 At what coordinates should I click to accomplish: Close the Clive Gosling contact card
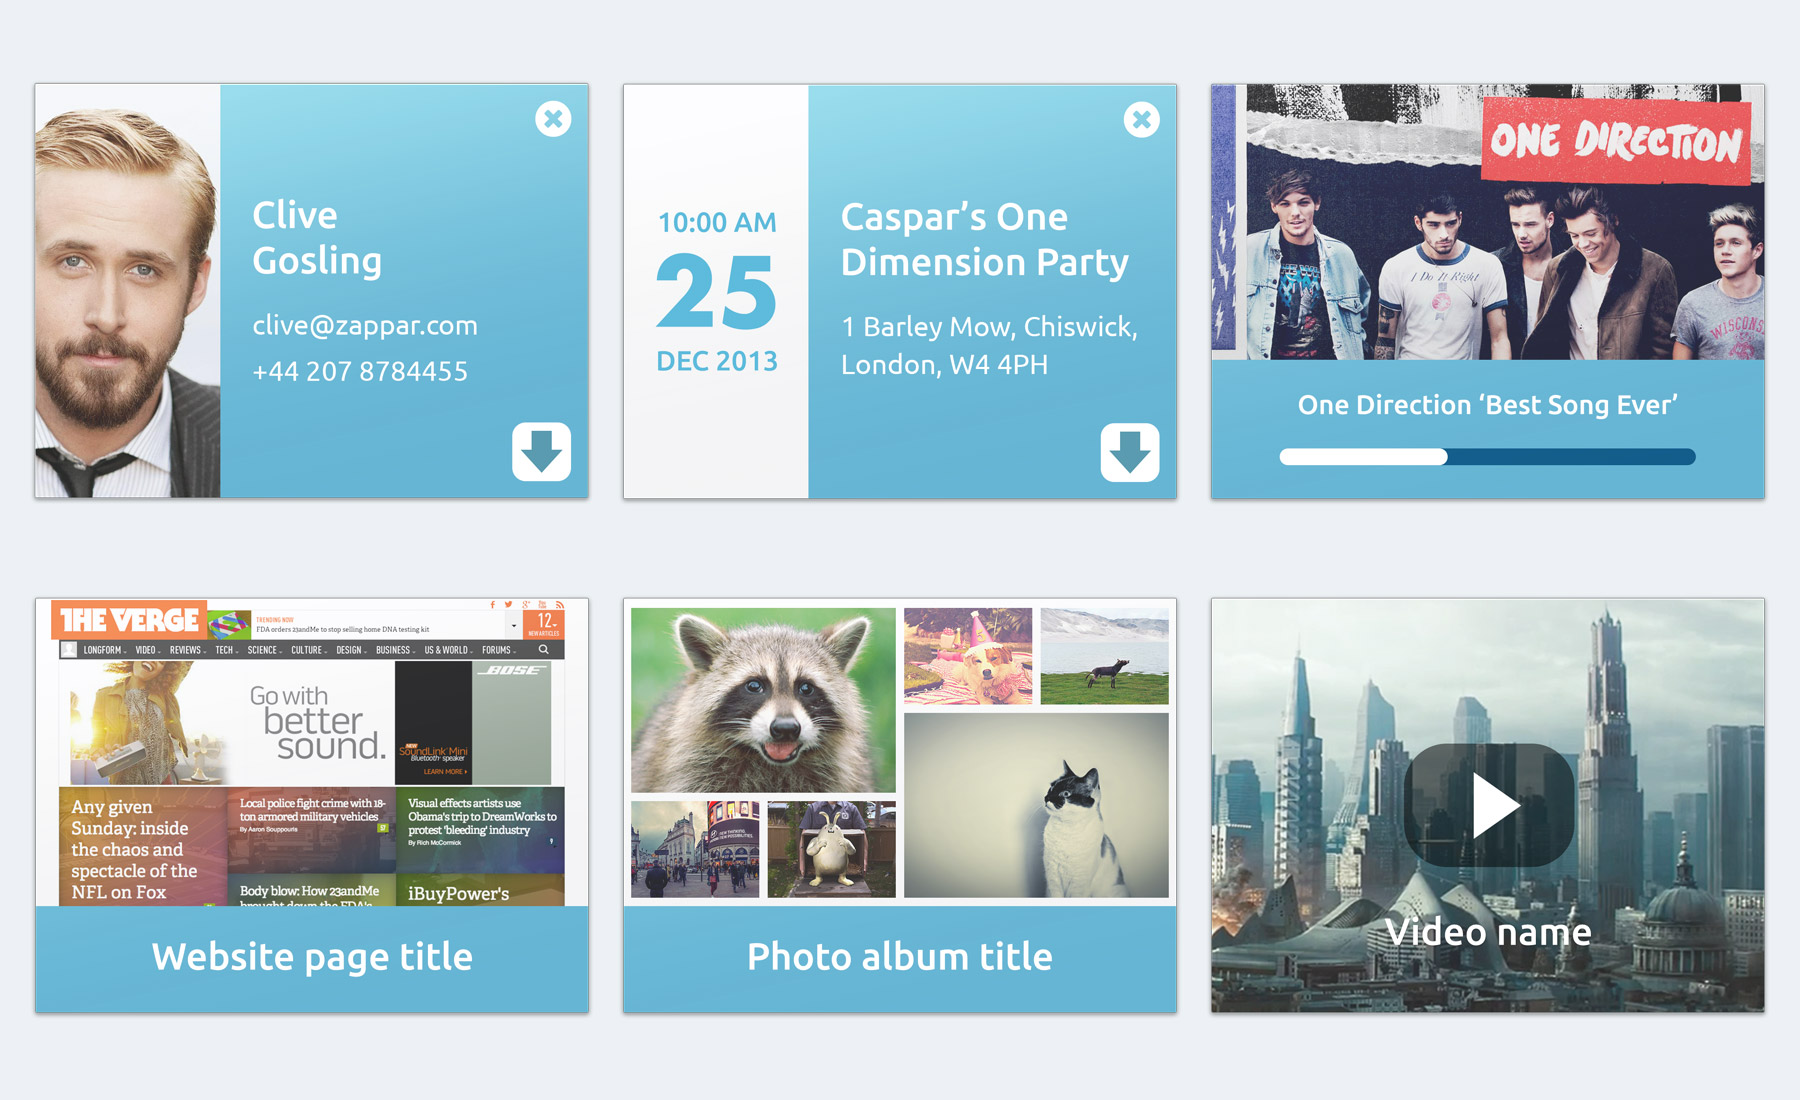(x=553, y=119)
